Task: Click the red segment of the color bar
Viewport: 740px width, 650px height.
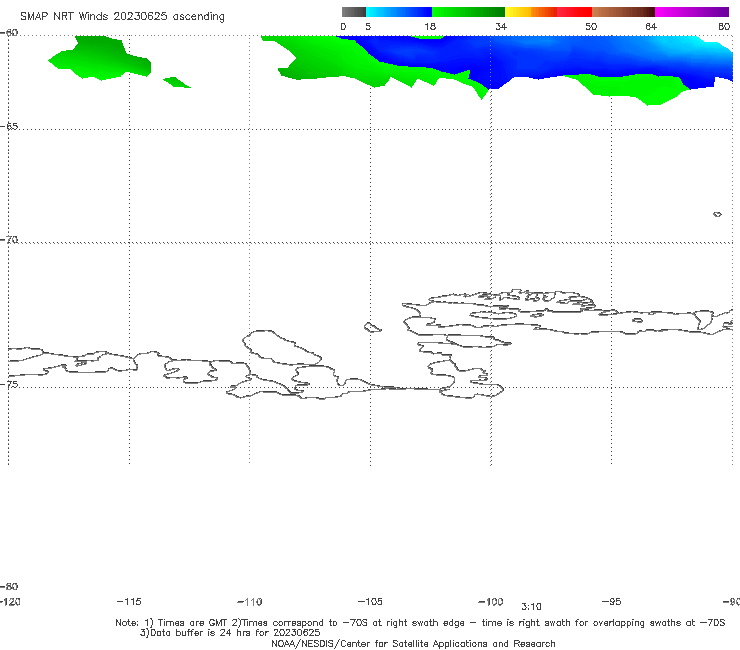Action: tap(574, 12)
